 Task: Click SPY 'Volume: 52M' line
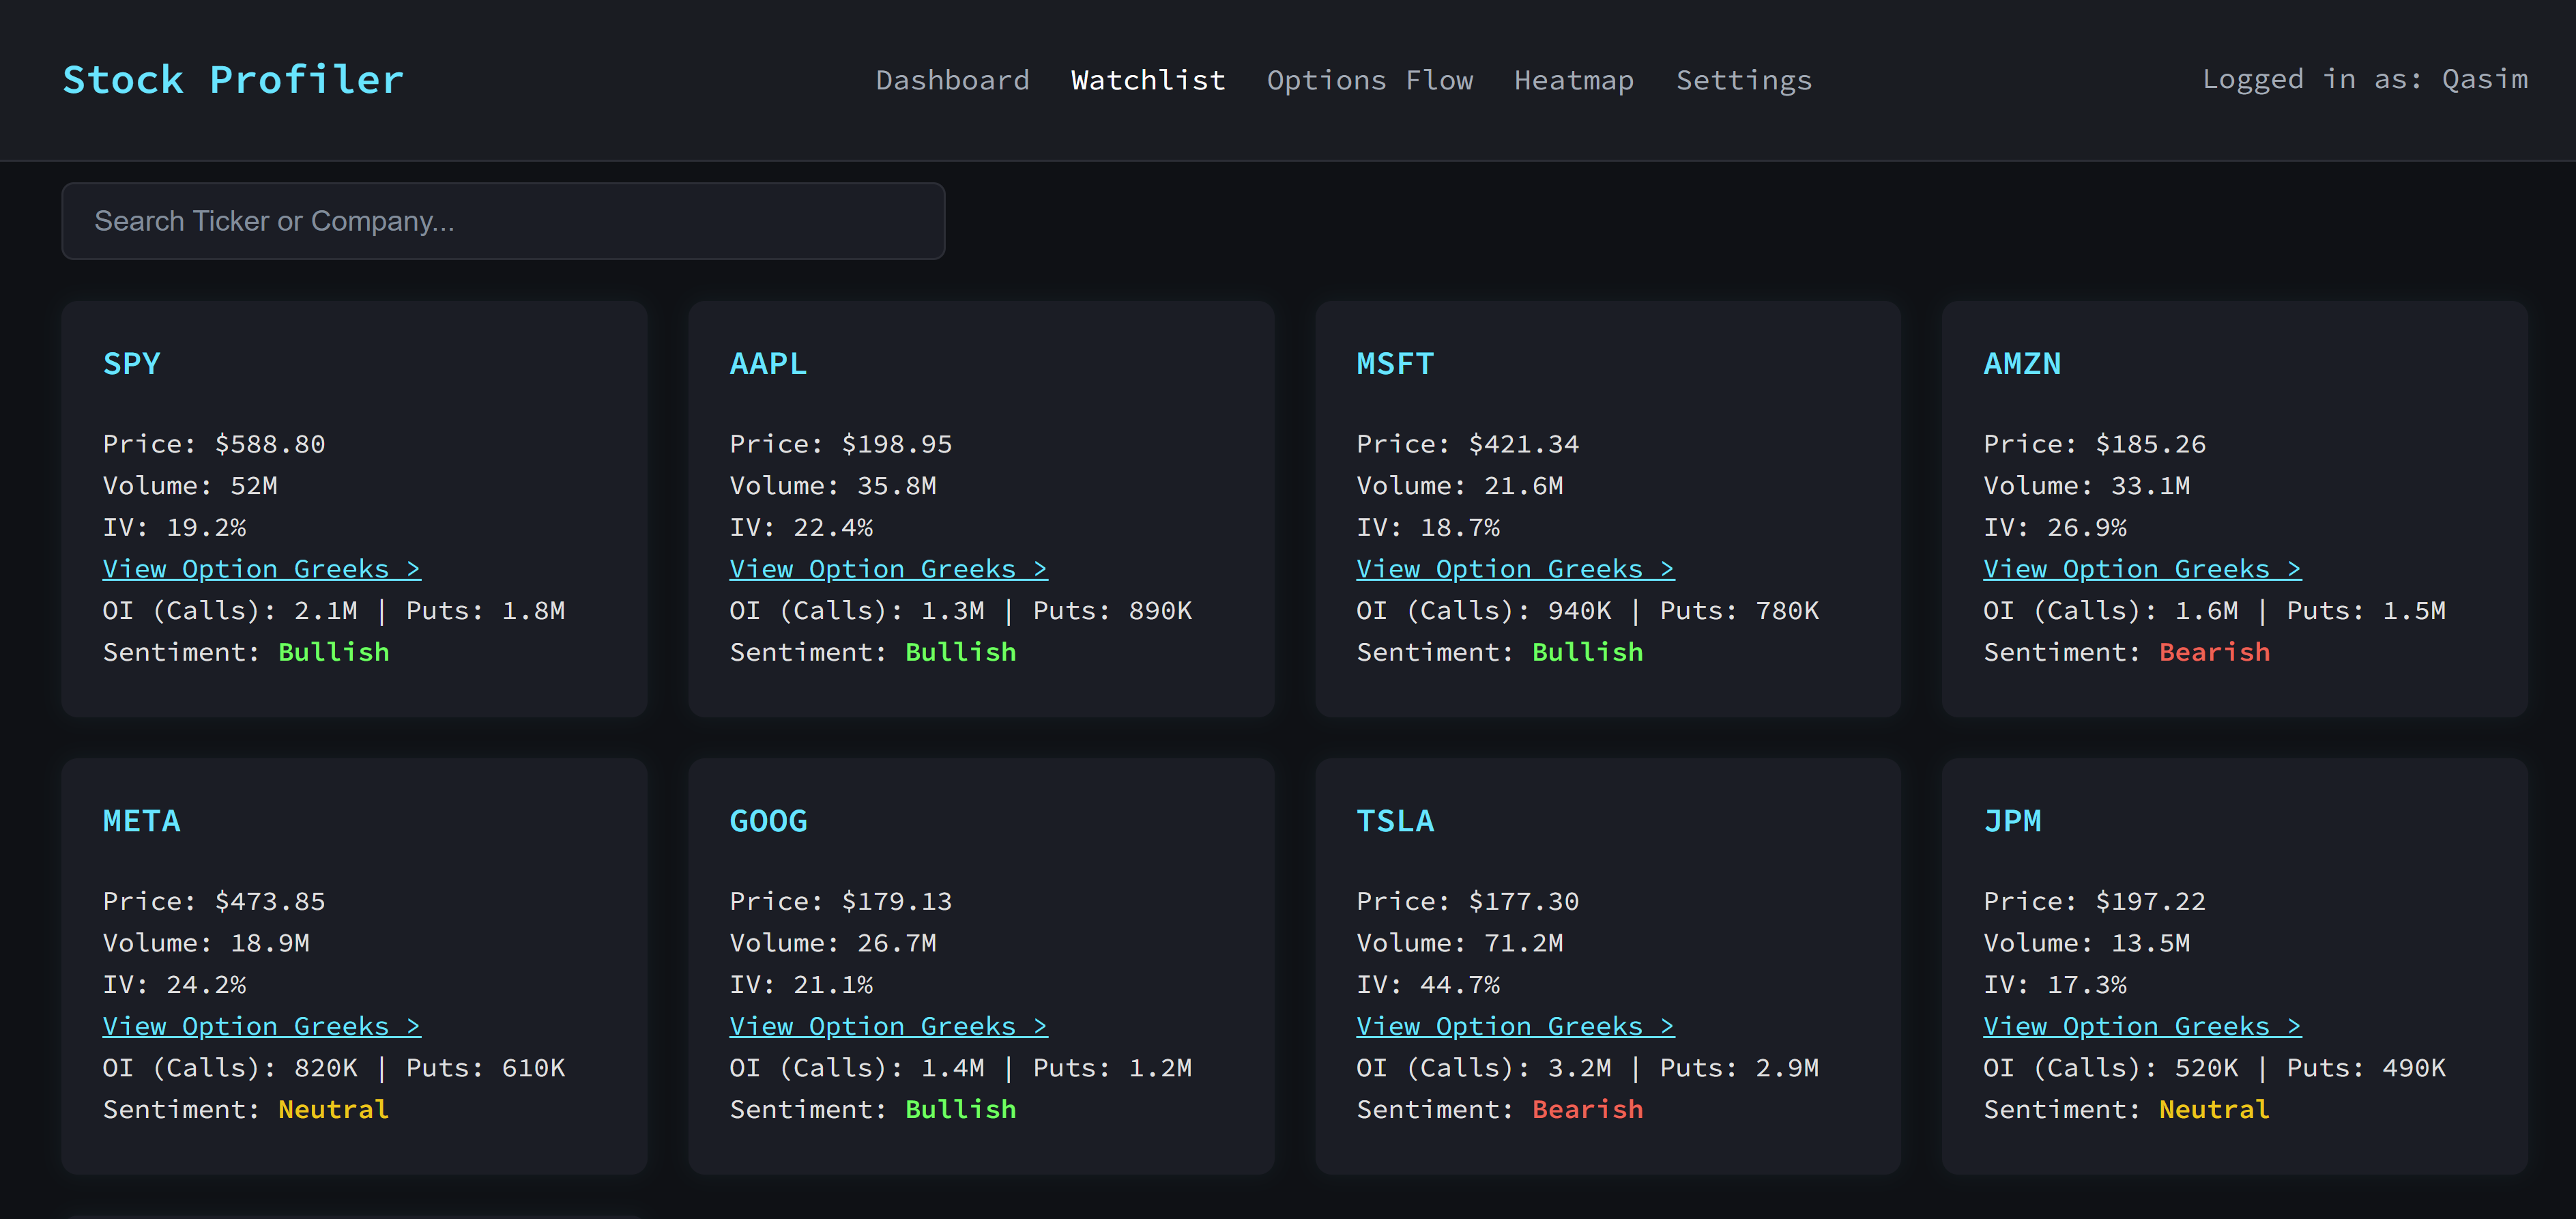(x=190, y=486)
